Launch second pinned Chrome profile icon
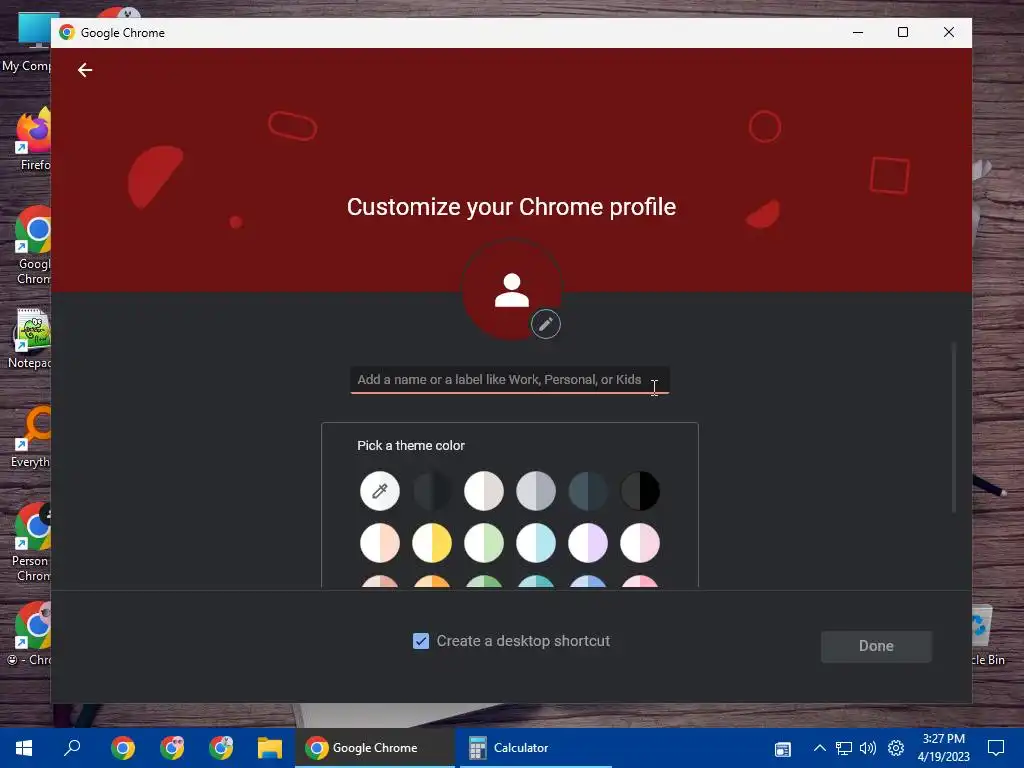Image resolution: width=1024 pixels, height=768 pixels. pos(172,748)
